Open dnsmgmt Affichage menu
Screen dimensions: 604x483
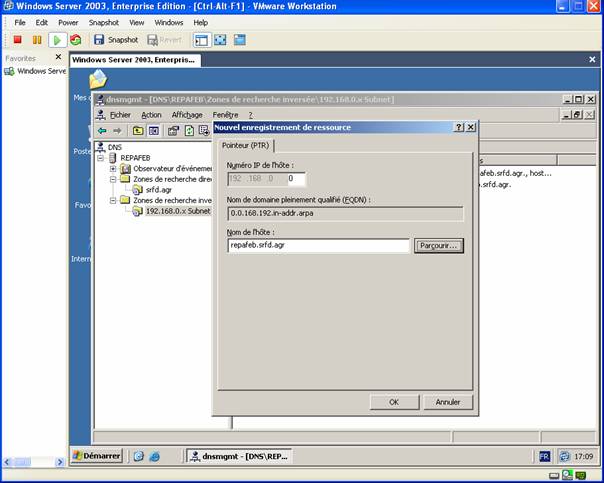click(187, 115)
